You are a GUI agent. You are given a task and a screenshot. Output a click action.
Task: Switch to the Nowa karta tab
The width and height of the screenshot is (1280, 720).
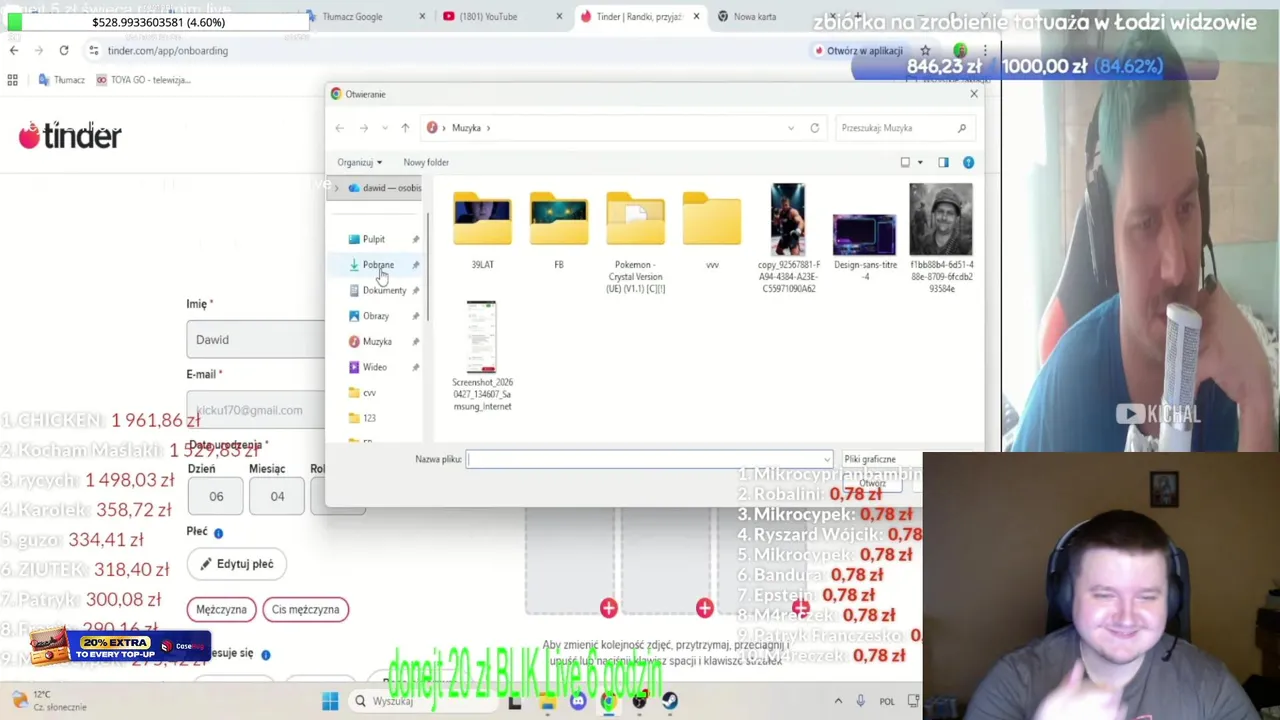[x=754, y=16]
